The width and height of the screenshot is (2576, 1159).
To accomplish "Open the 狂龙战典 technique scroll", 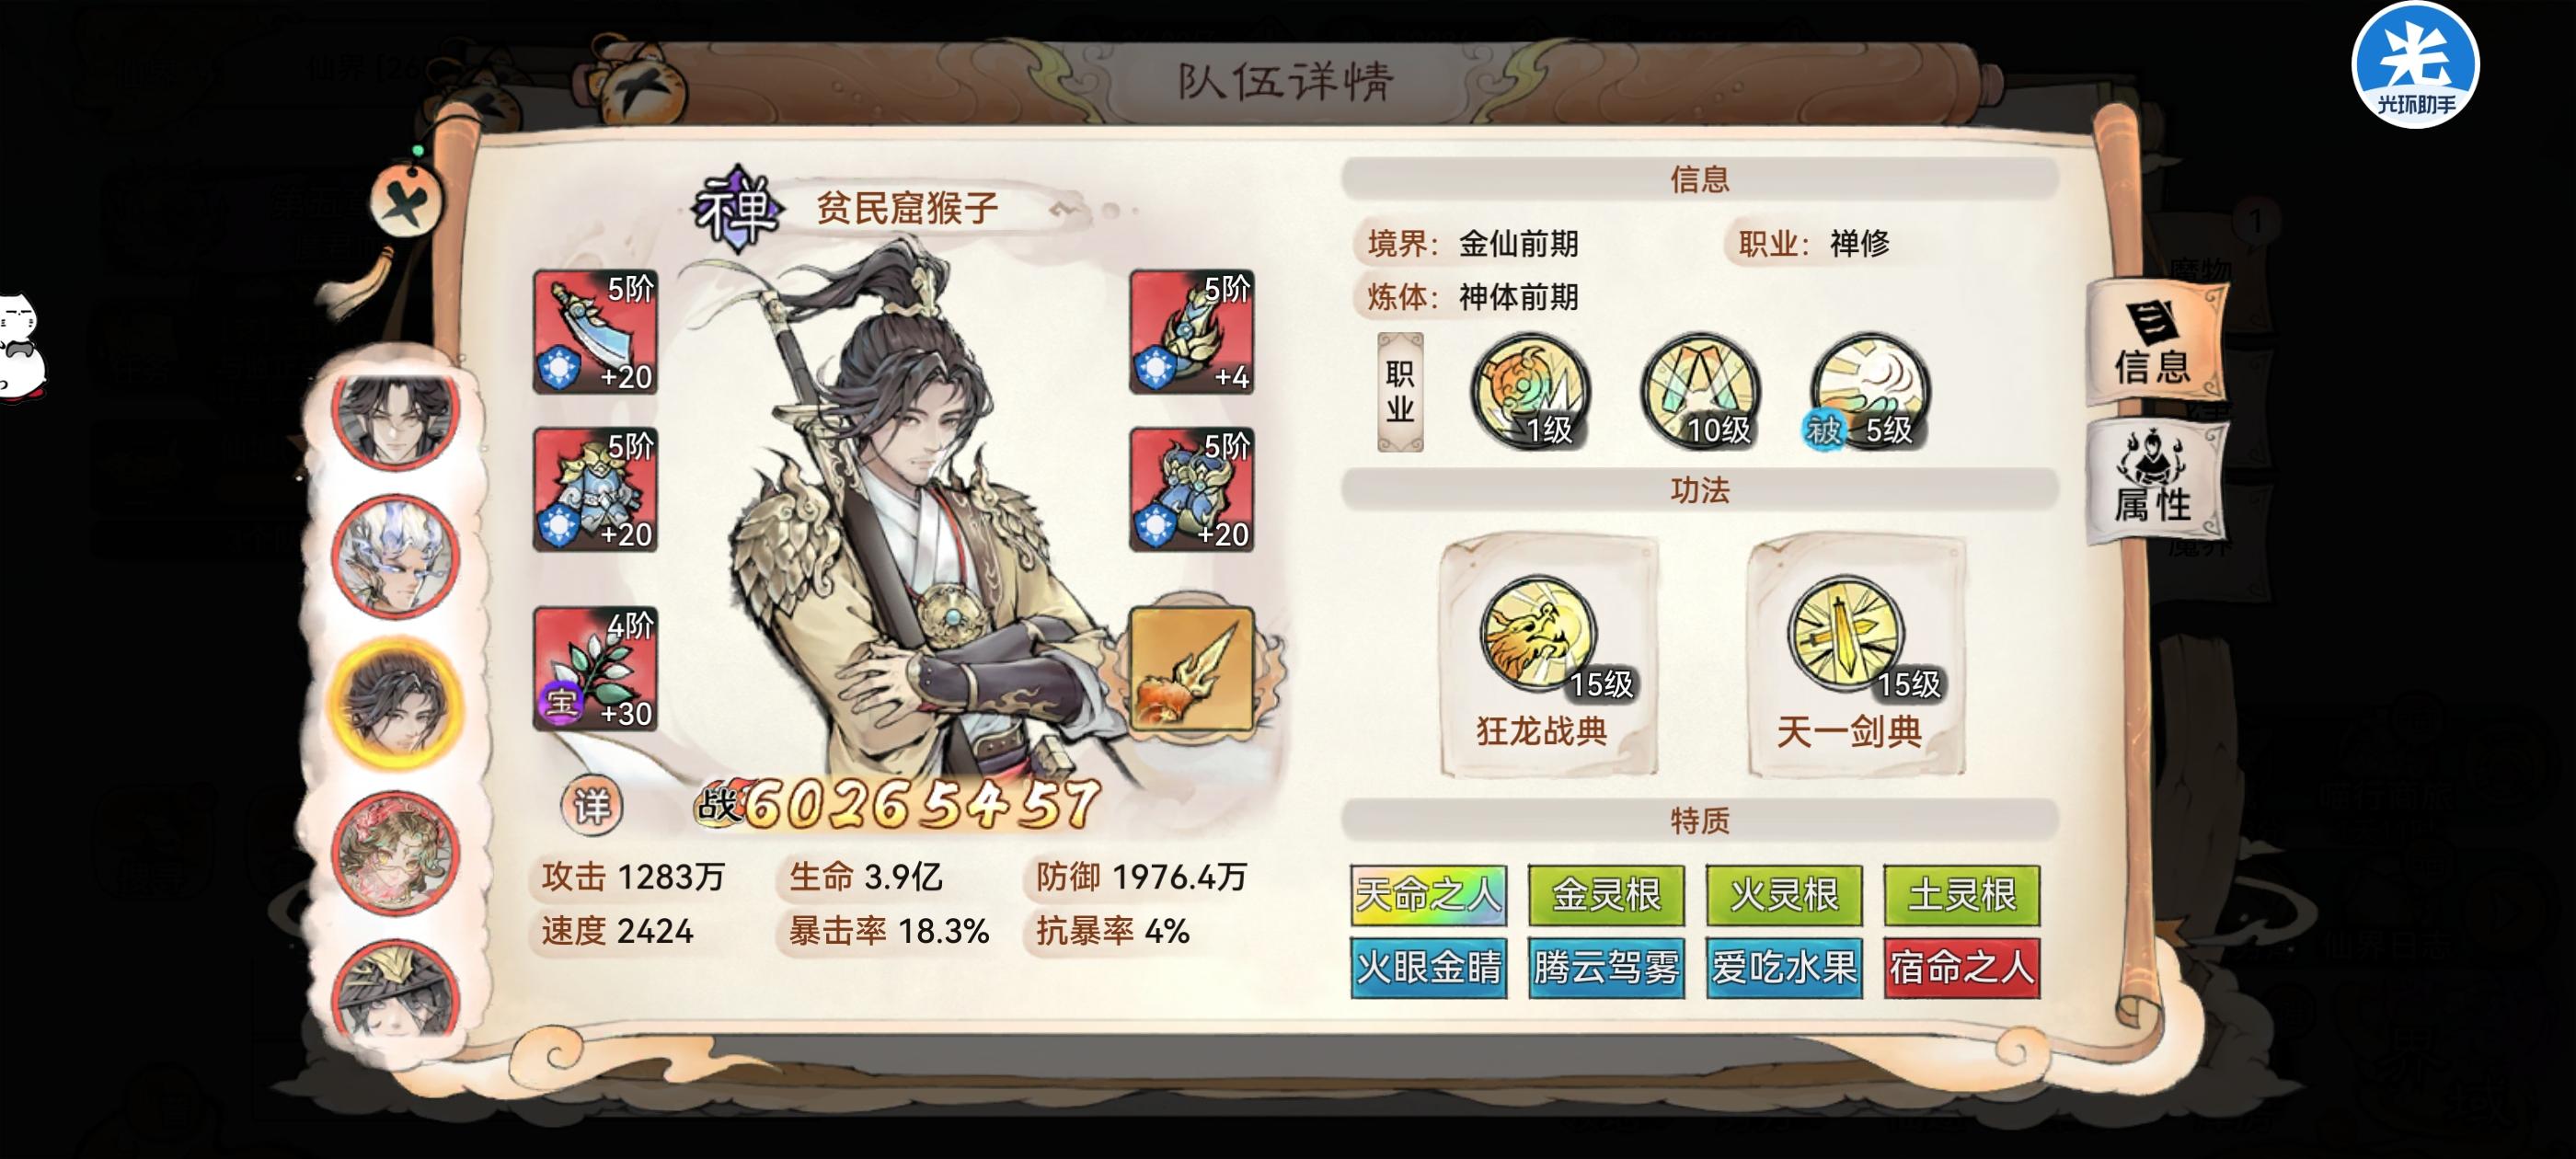I will pyautogui.click(x=1548, y=656).
